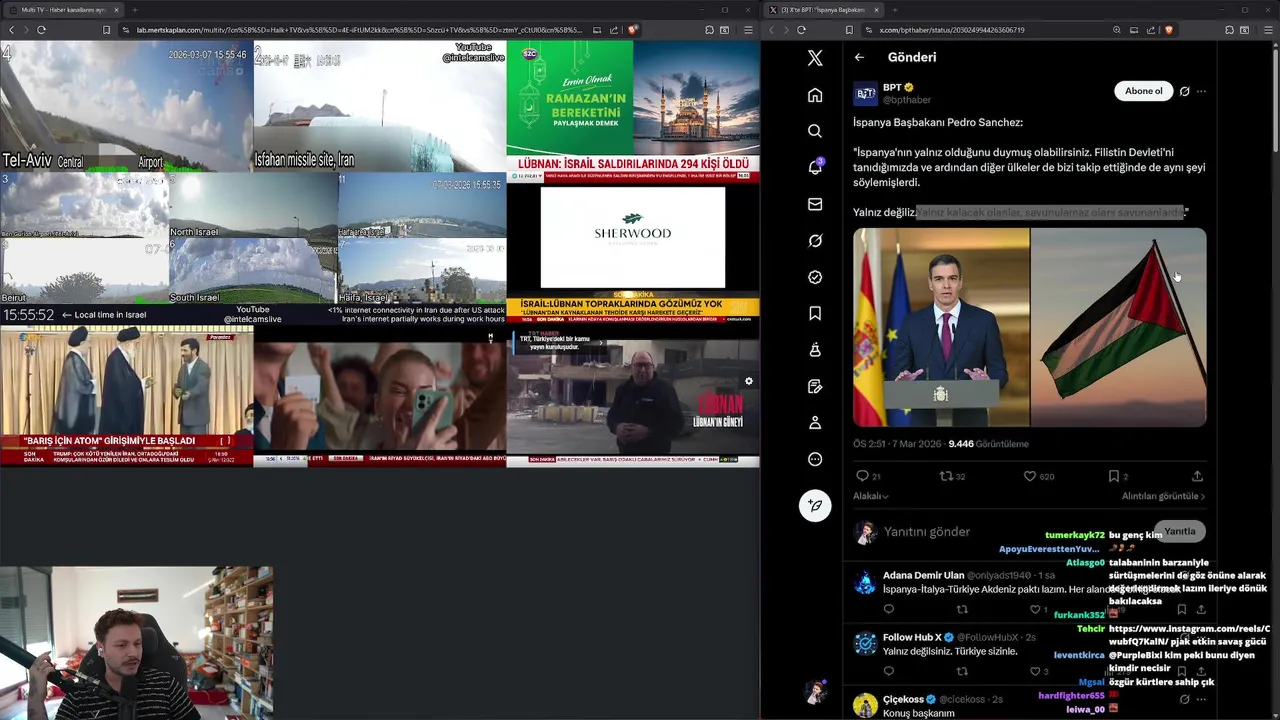1280x720 pixels.
Task: Open the More circle icon in X sidebar
Action: click(x=815, y=459)
